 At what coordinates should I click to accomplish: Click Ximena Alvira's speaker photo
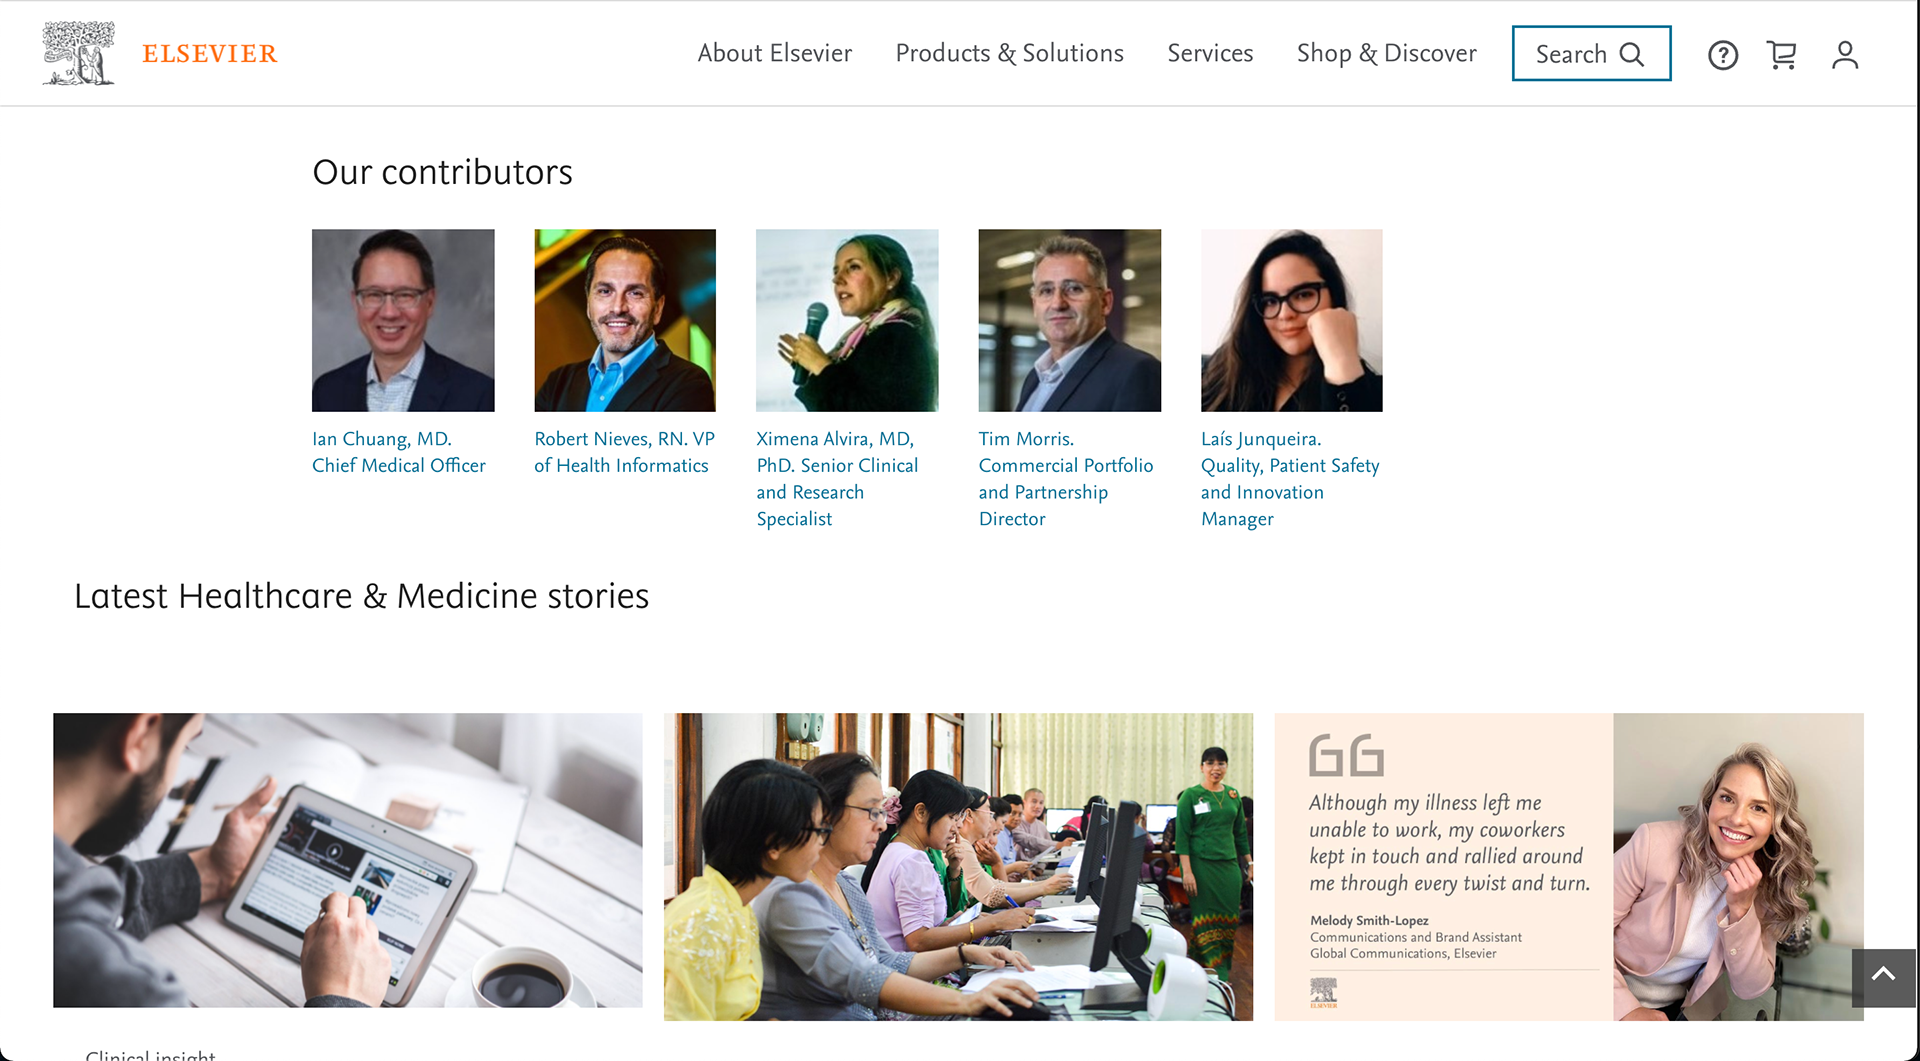coord(847,320)
